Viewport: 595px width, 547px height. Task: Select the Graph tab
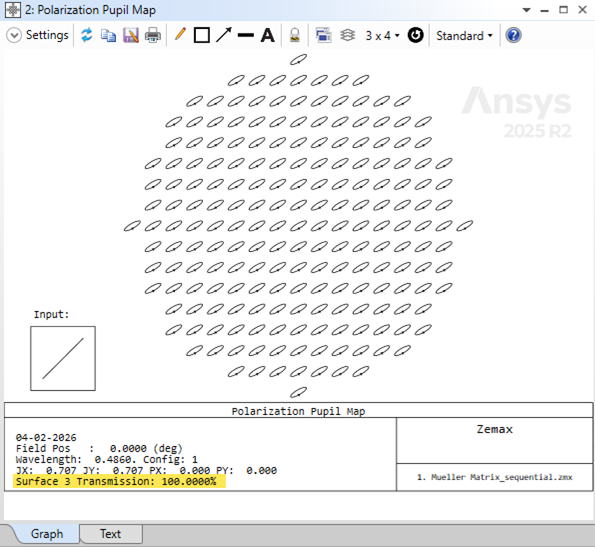click(47, 534)
